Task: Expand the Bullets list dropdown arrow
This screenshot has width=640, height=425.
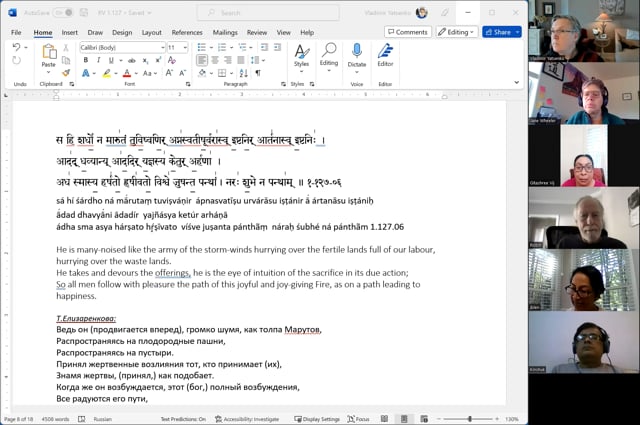Action: click(x=211, y=47)
